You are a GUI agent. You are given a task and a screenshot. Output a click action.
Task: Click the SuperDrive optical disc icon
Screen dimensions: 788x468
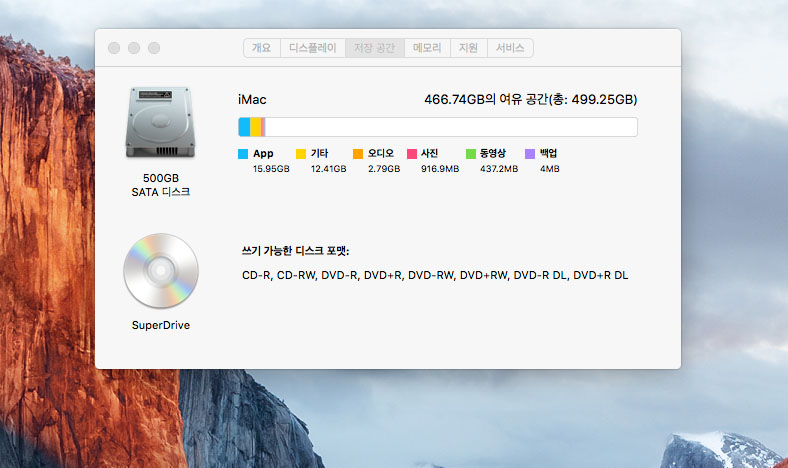pyautogui.click(x=160, y=271)
